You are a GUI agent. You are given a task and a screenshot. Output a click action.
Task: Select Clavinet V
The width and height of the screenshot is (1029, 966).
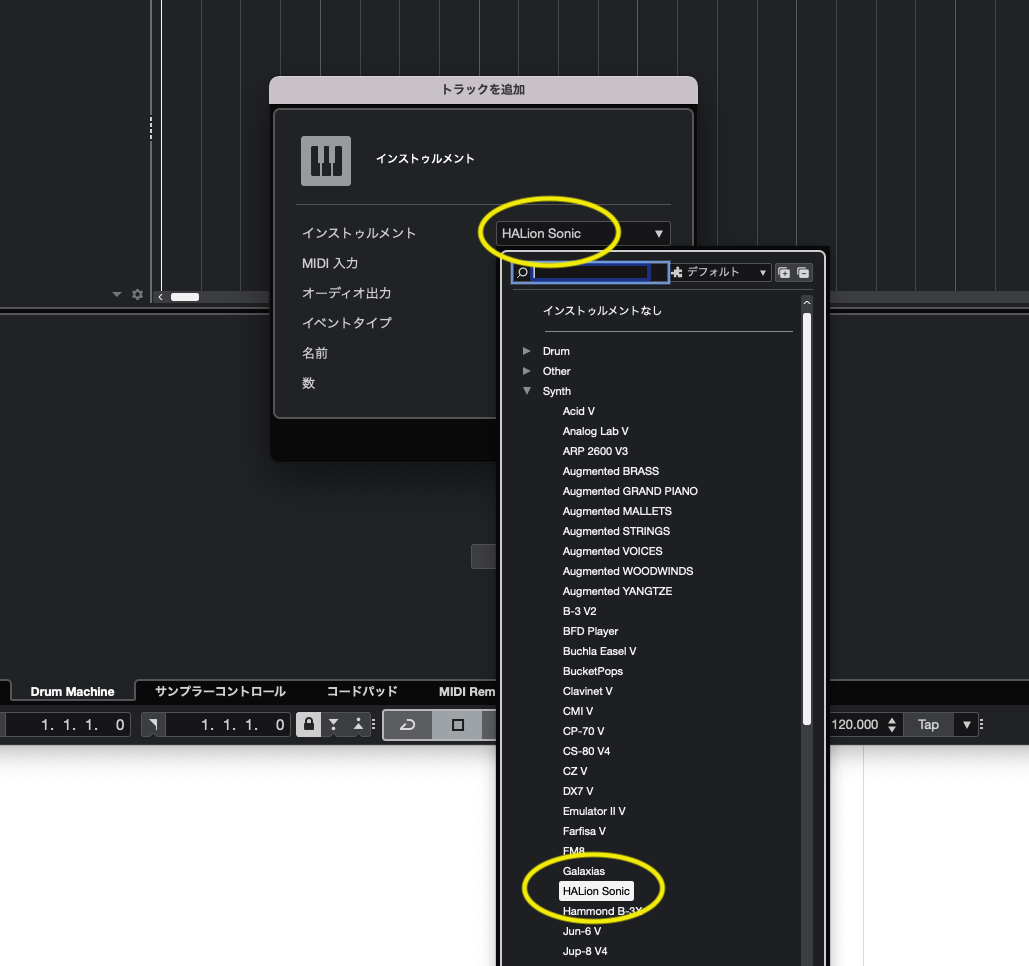pyautogui.click(x=587, y=692)
